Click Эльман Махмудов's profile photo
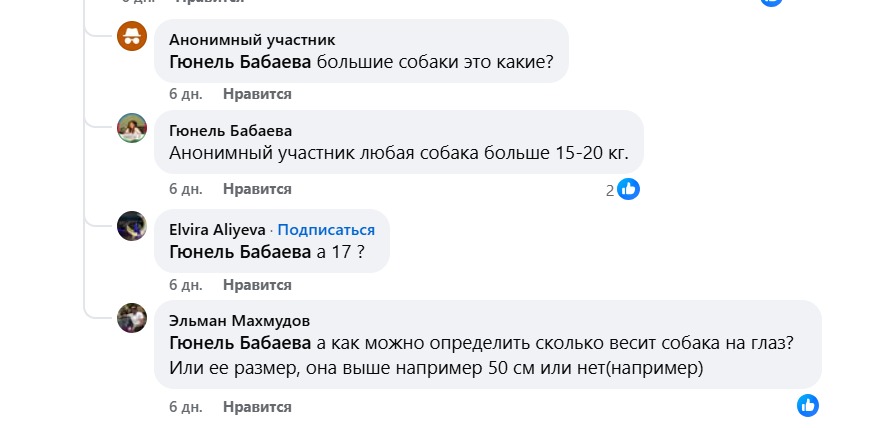870x428 pixels. point(133,318)
